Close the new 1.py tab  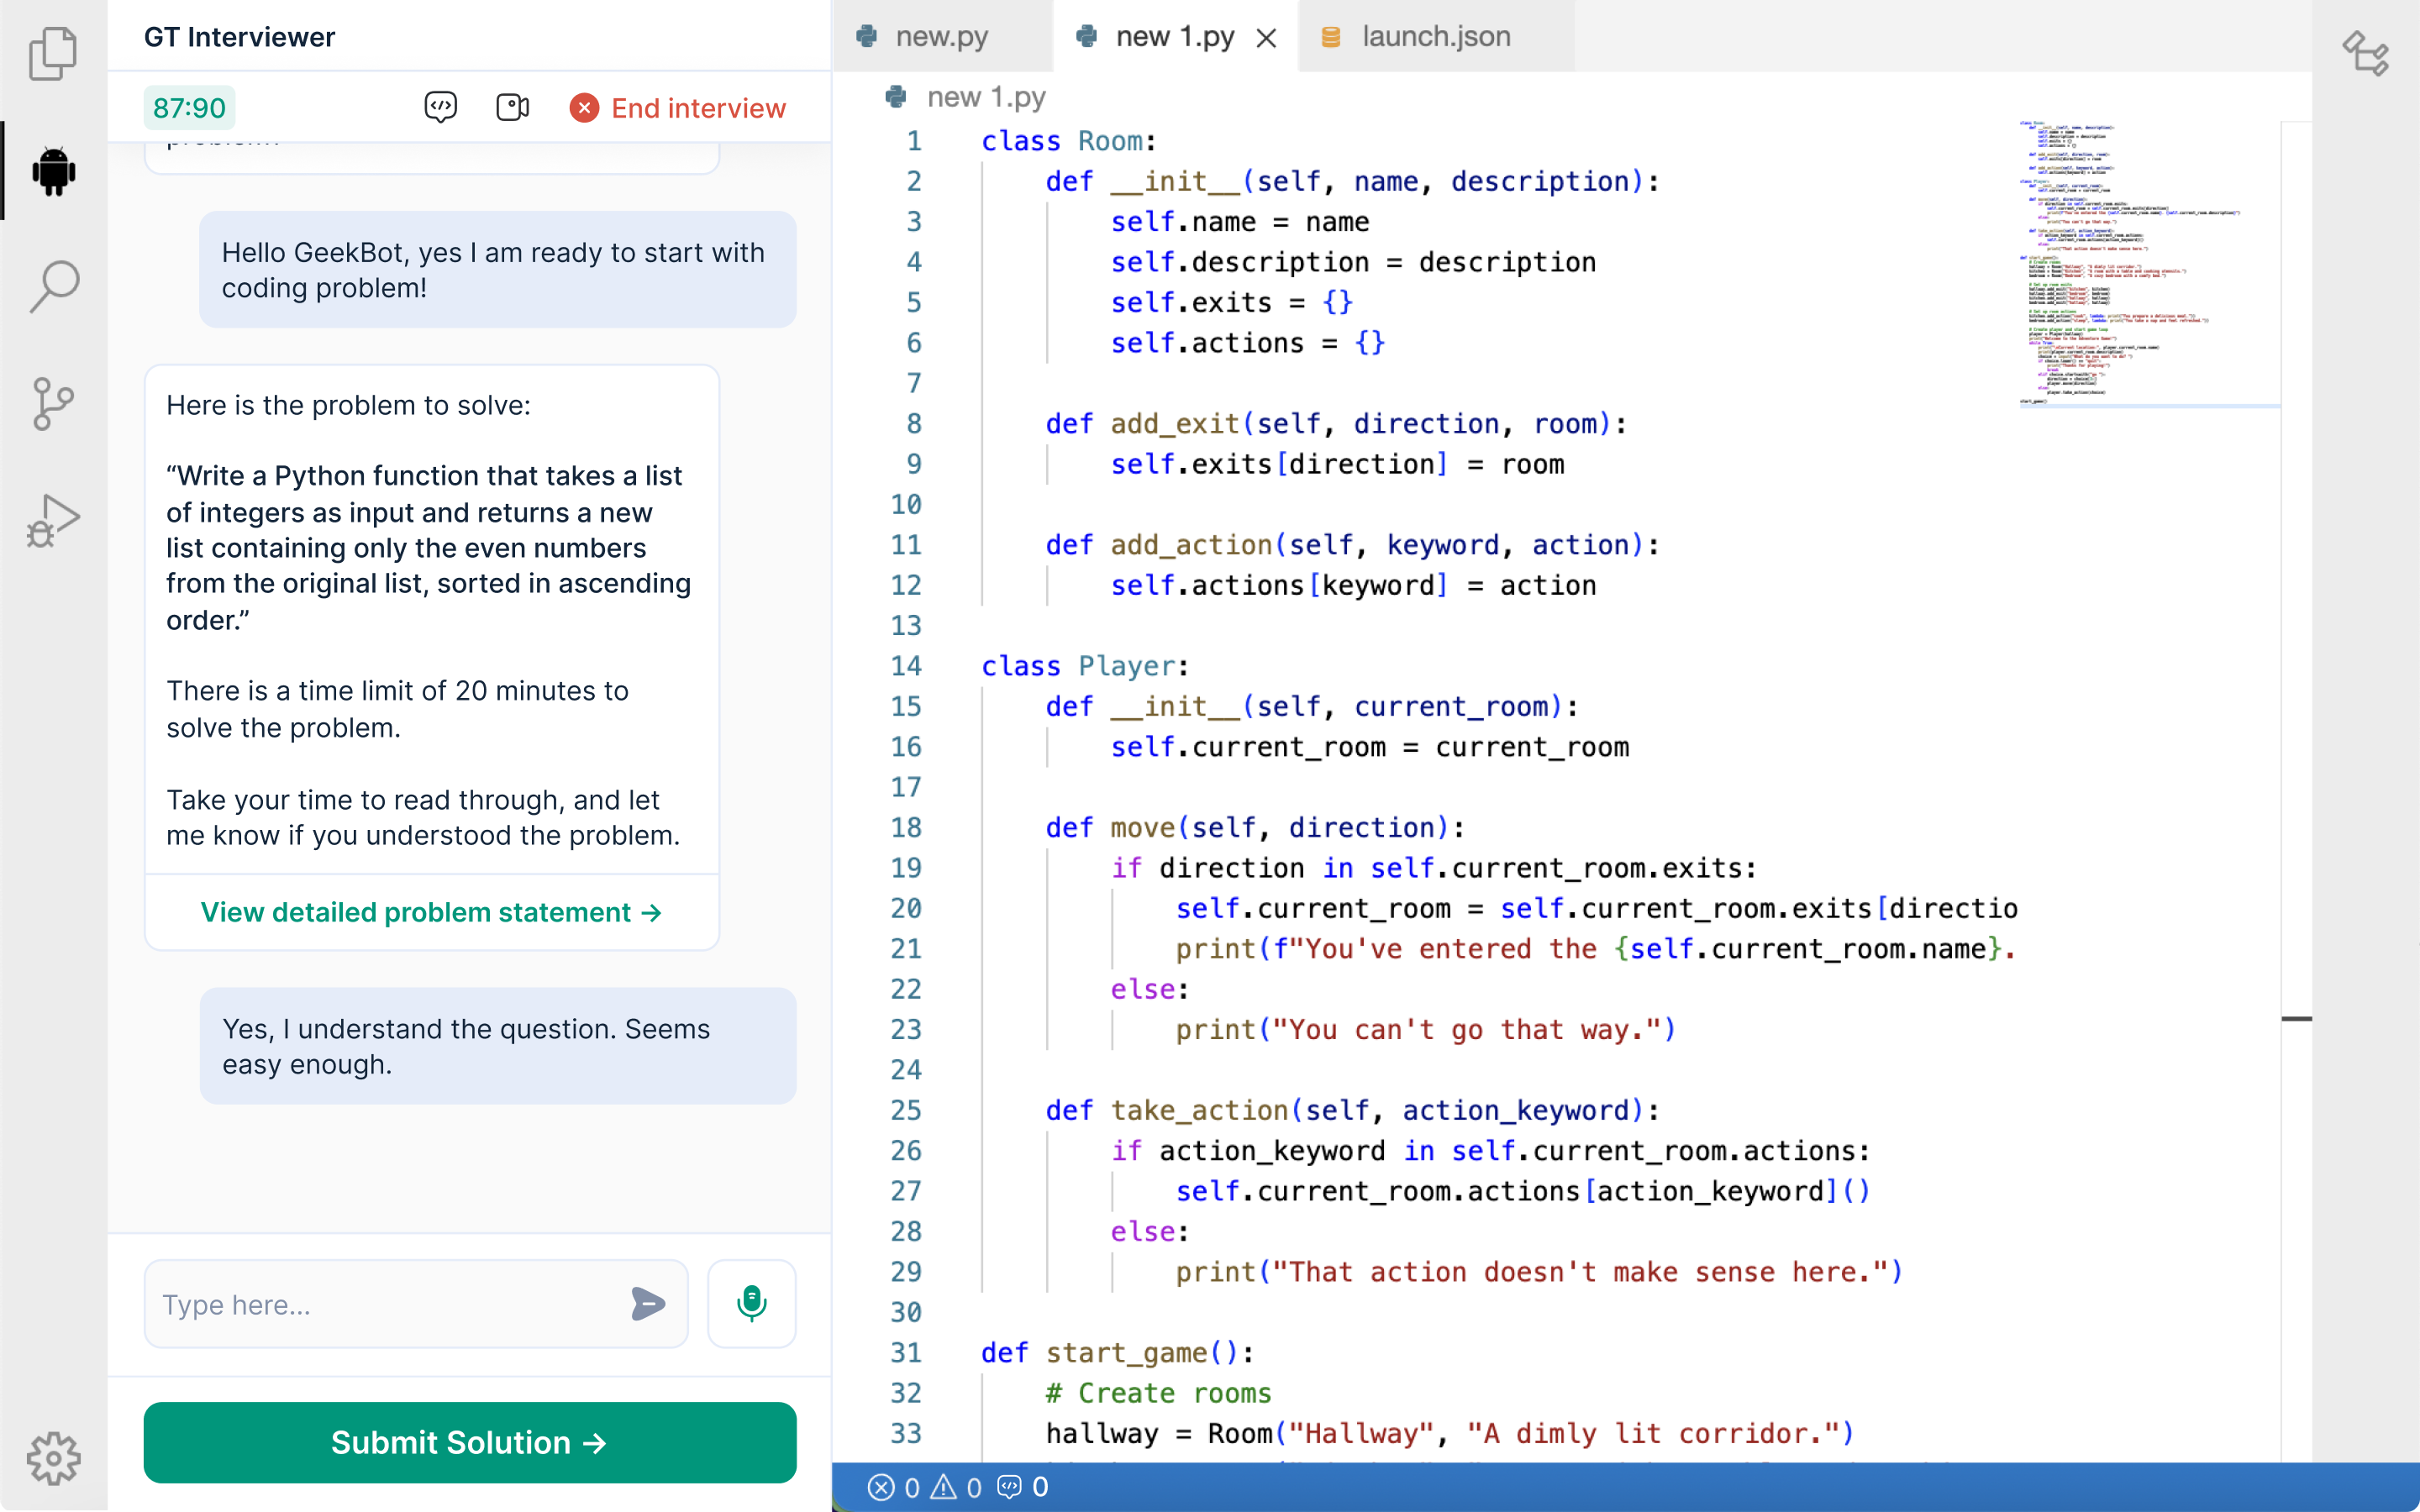click(1266, 38)
